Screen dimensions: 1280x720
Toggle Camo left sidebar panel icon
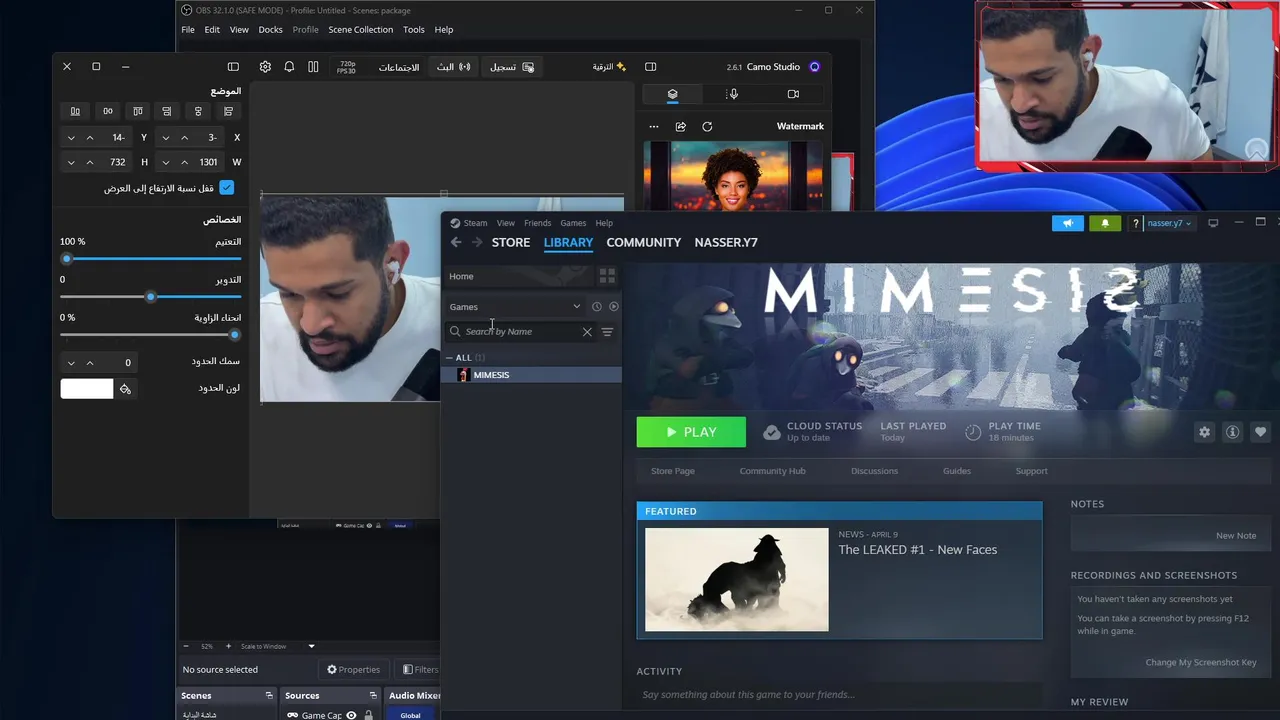click(233, 67)
